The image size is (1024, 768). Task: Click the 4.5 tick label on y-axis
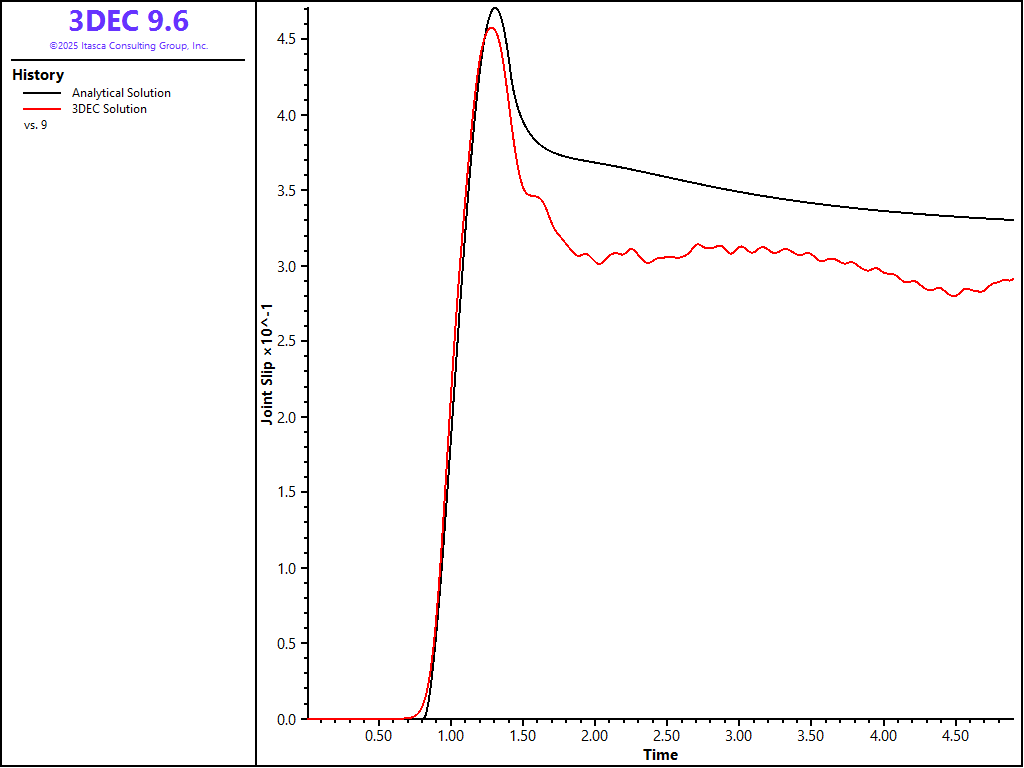pyautogui.click(x=285, y=39)
